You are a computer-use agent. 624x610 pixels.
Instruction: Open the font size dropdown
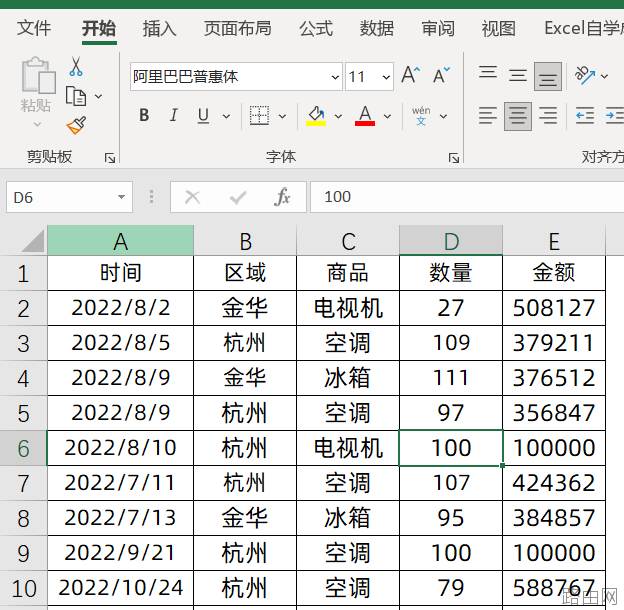click(386, 77)
